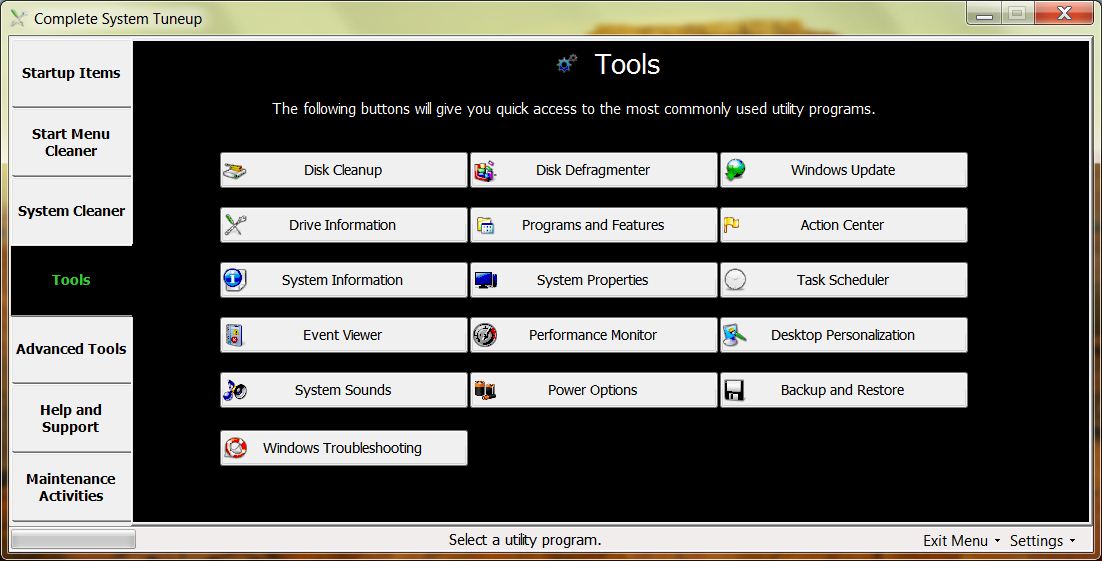The image size is (1102, 561).
Task: Click the Windows Troubleshooting lifebuoy icon
Action: click(x=236, y=448)
